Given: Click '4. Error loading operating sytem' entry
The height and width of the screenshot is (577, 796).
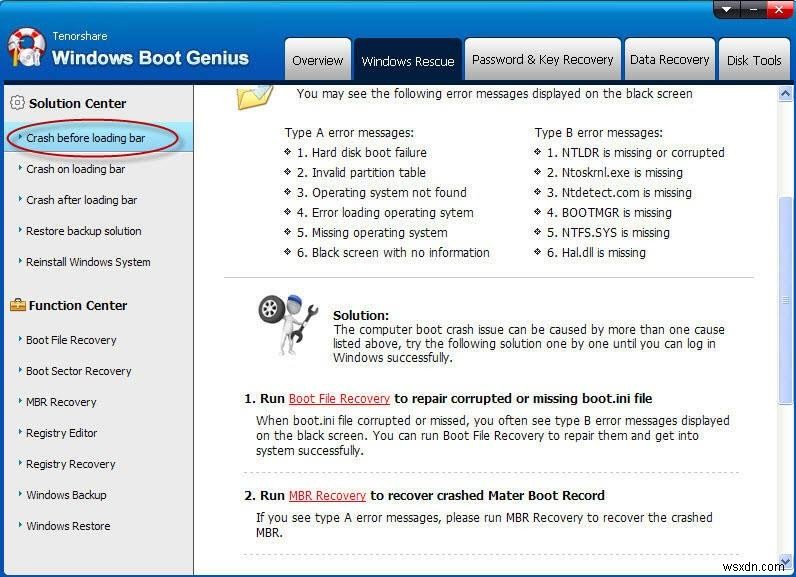Looking at the screenshot, I should [385, 213].
